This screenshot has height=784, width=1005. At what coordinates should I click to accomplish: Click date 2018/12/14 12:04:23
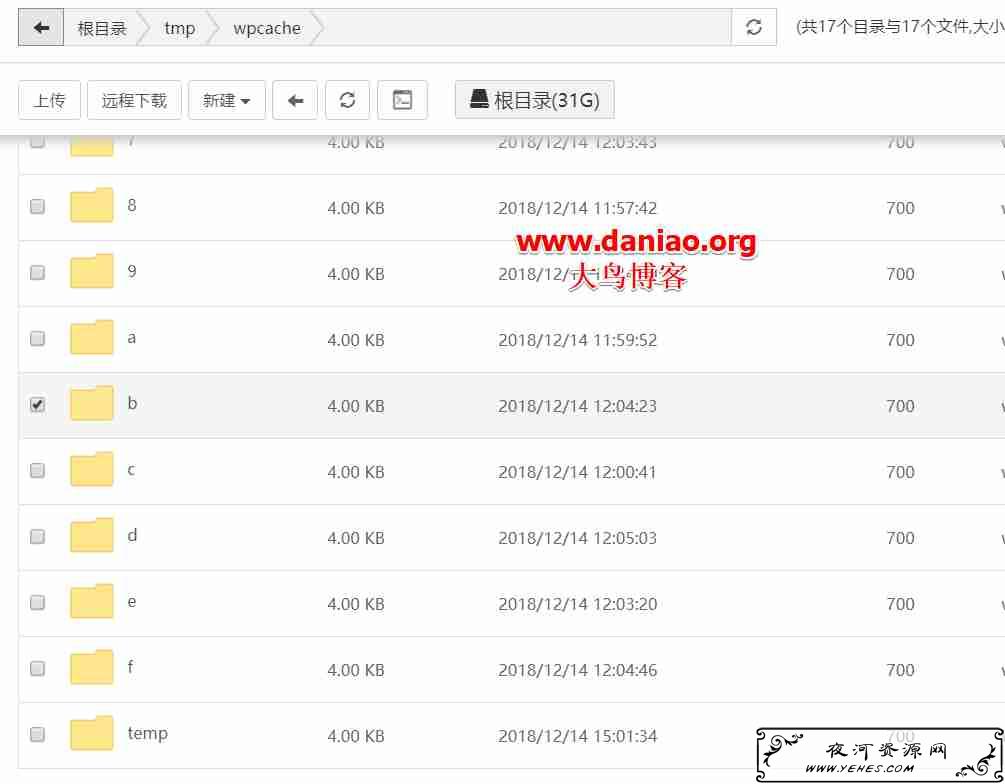pyautogui.click(x=577, y=406)
